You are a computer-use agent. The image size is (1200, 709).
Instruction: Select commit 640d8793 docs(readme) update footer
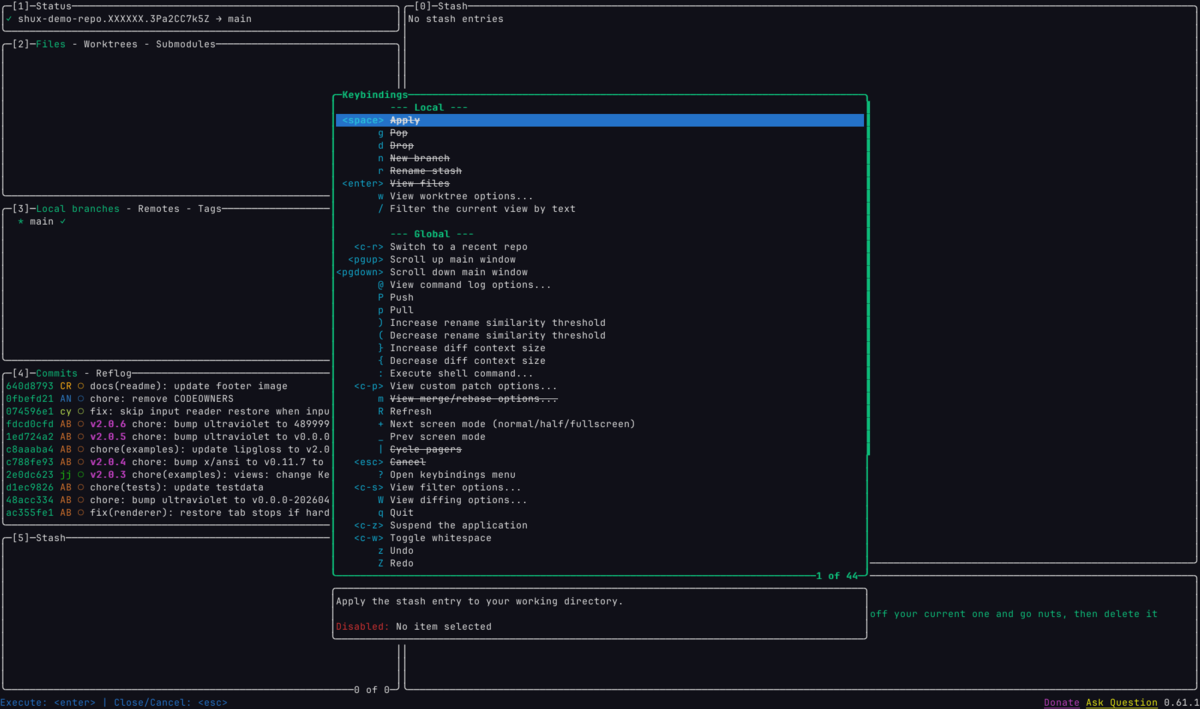tap(167, 386)
